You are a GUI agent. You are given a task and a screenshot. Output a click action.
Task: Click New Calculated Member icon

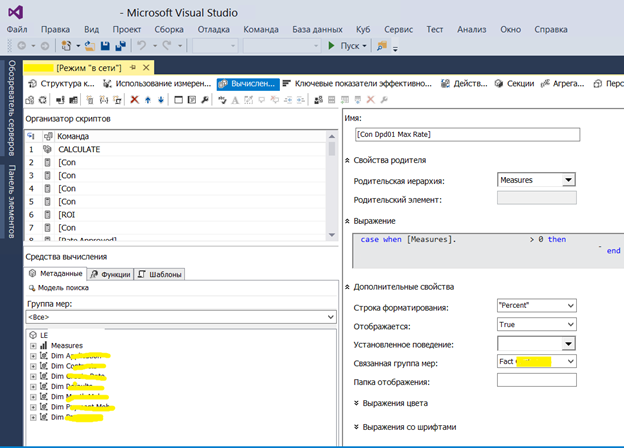[90, 100]
